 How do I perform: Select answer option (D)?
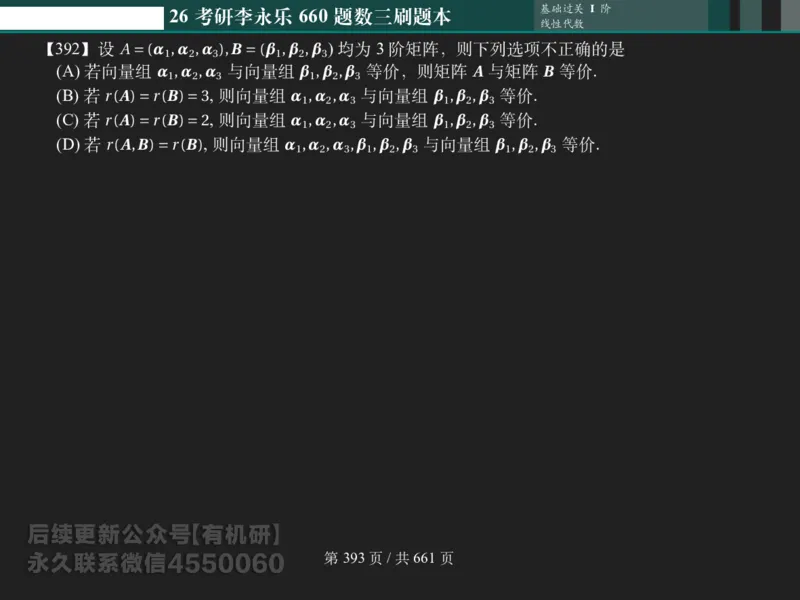(x=330, y=147)
